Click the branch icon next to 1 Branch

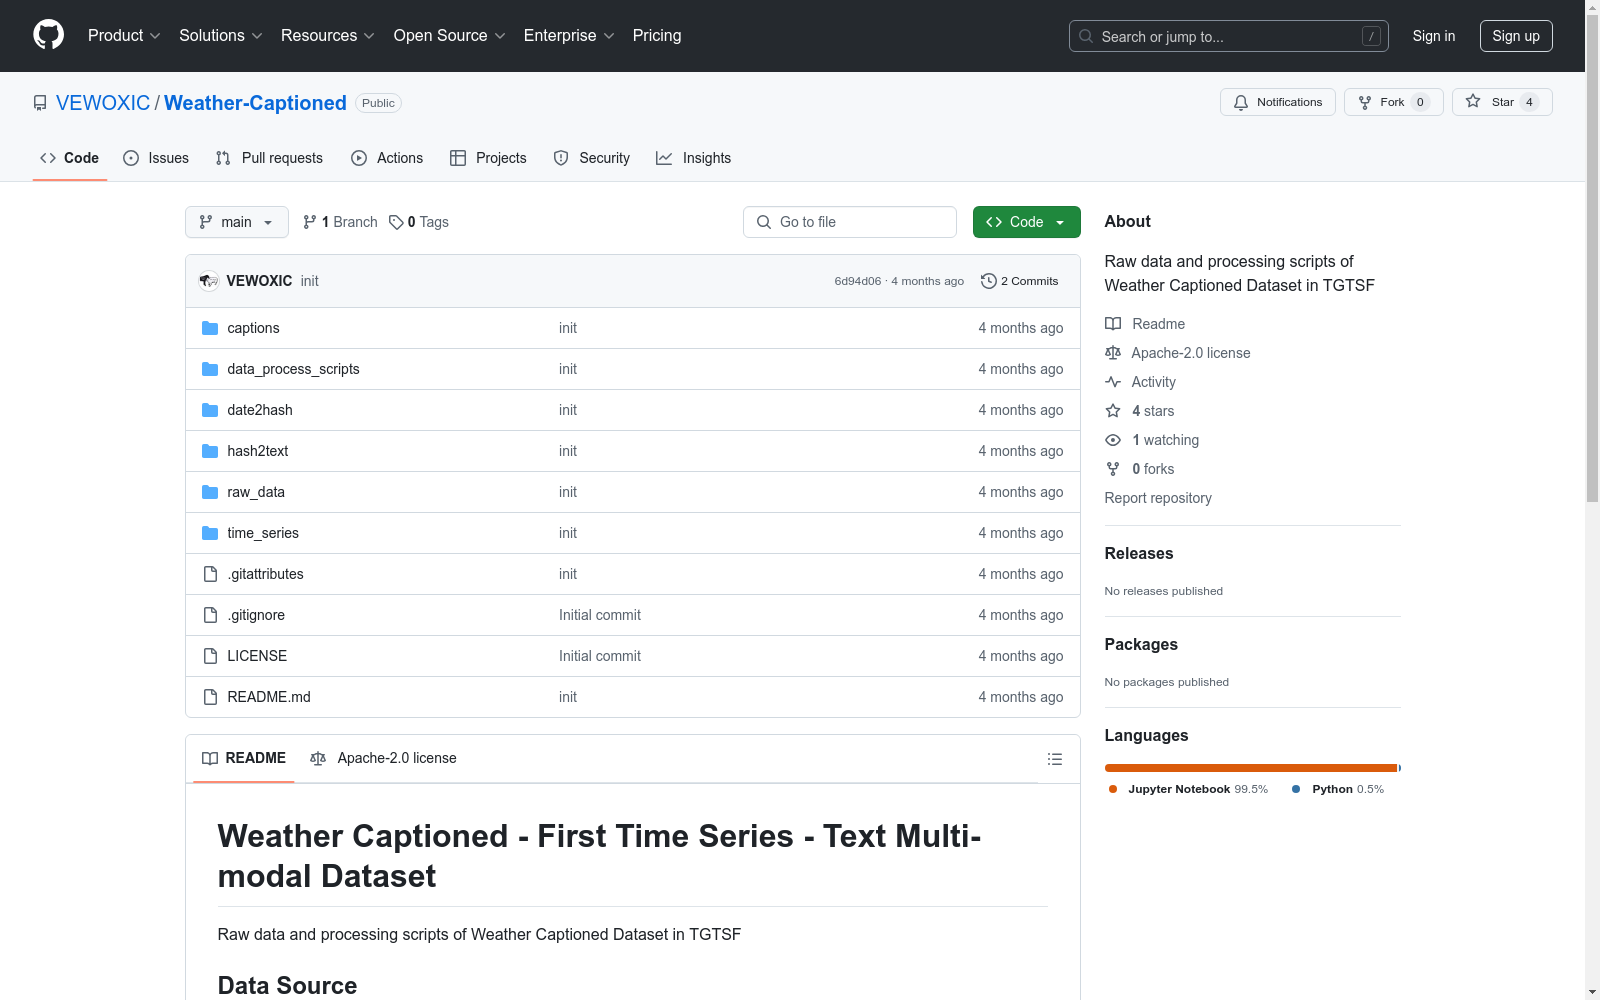[x=310, y=222]
